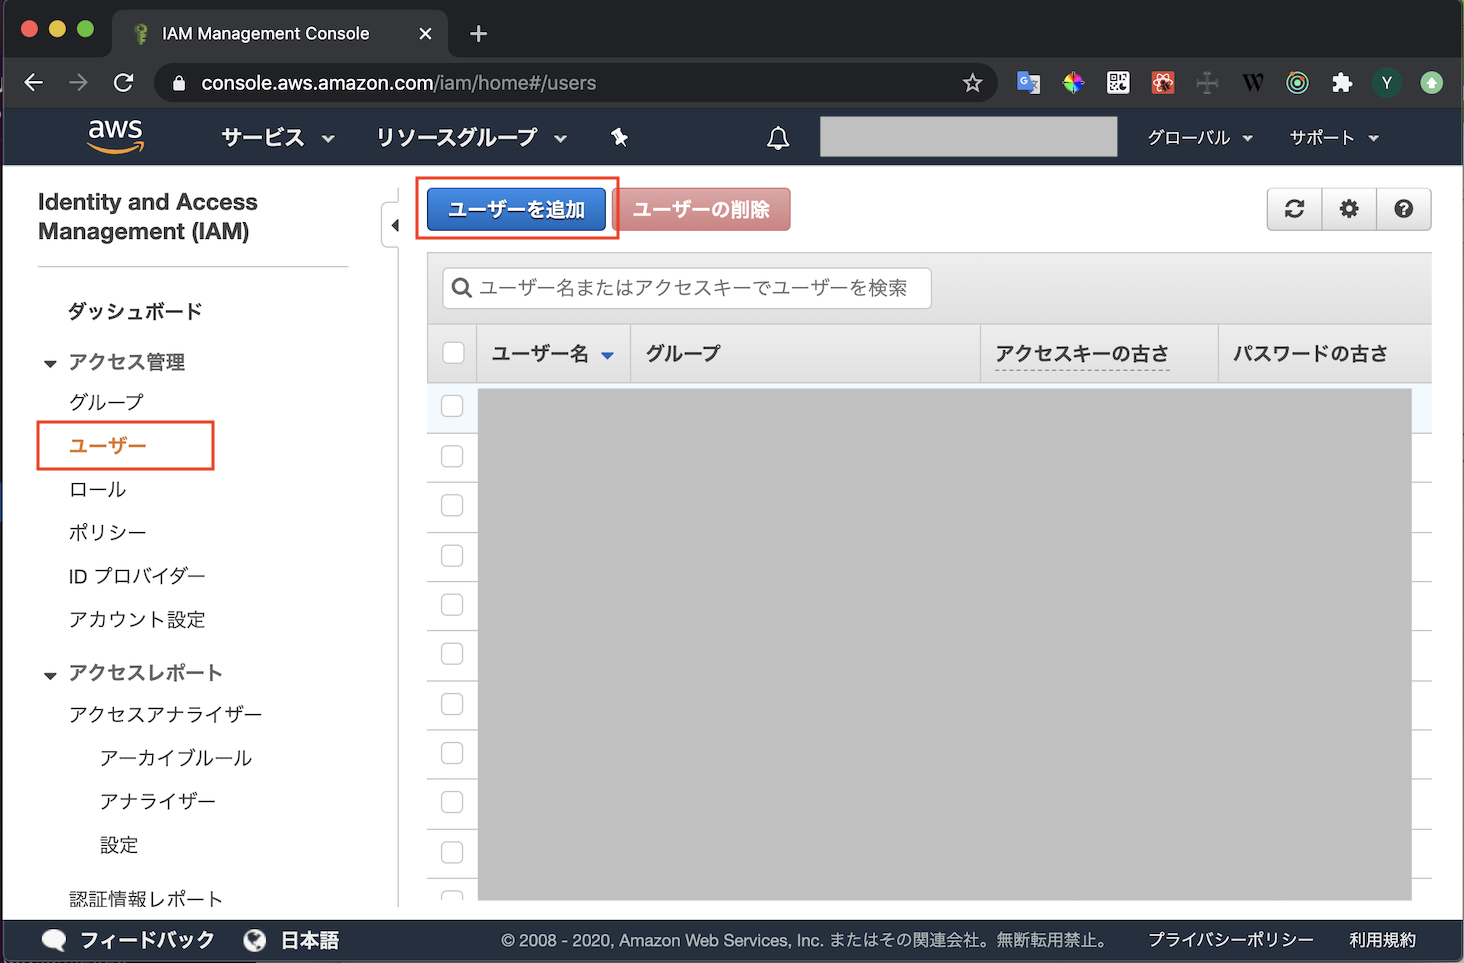Click the browser address bar URL
Viewport: 1464px width, 963px height.
[x=398, y=83]
